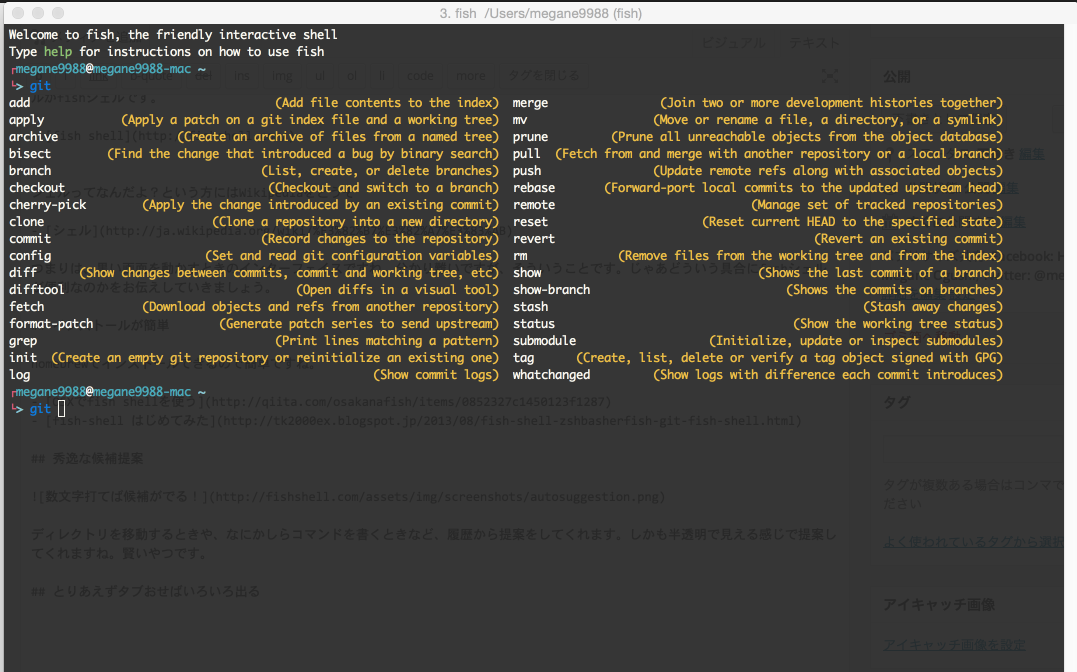Image resolution: width=1077 pixels, height=672 pixels.
Task: Select the 'pull' git completion
Action: [526, 154]
